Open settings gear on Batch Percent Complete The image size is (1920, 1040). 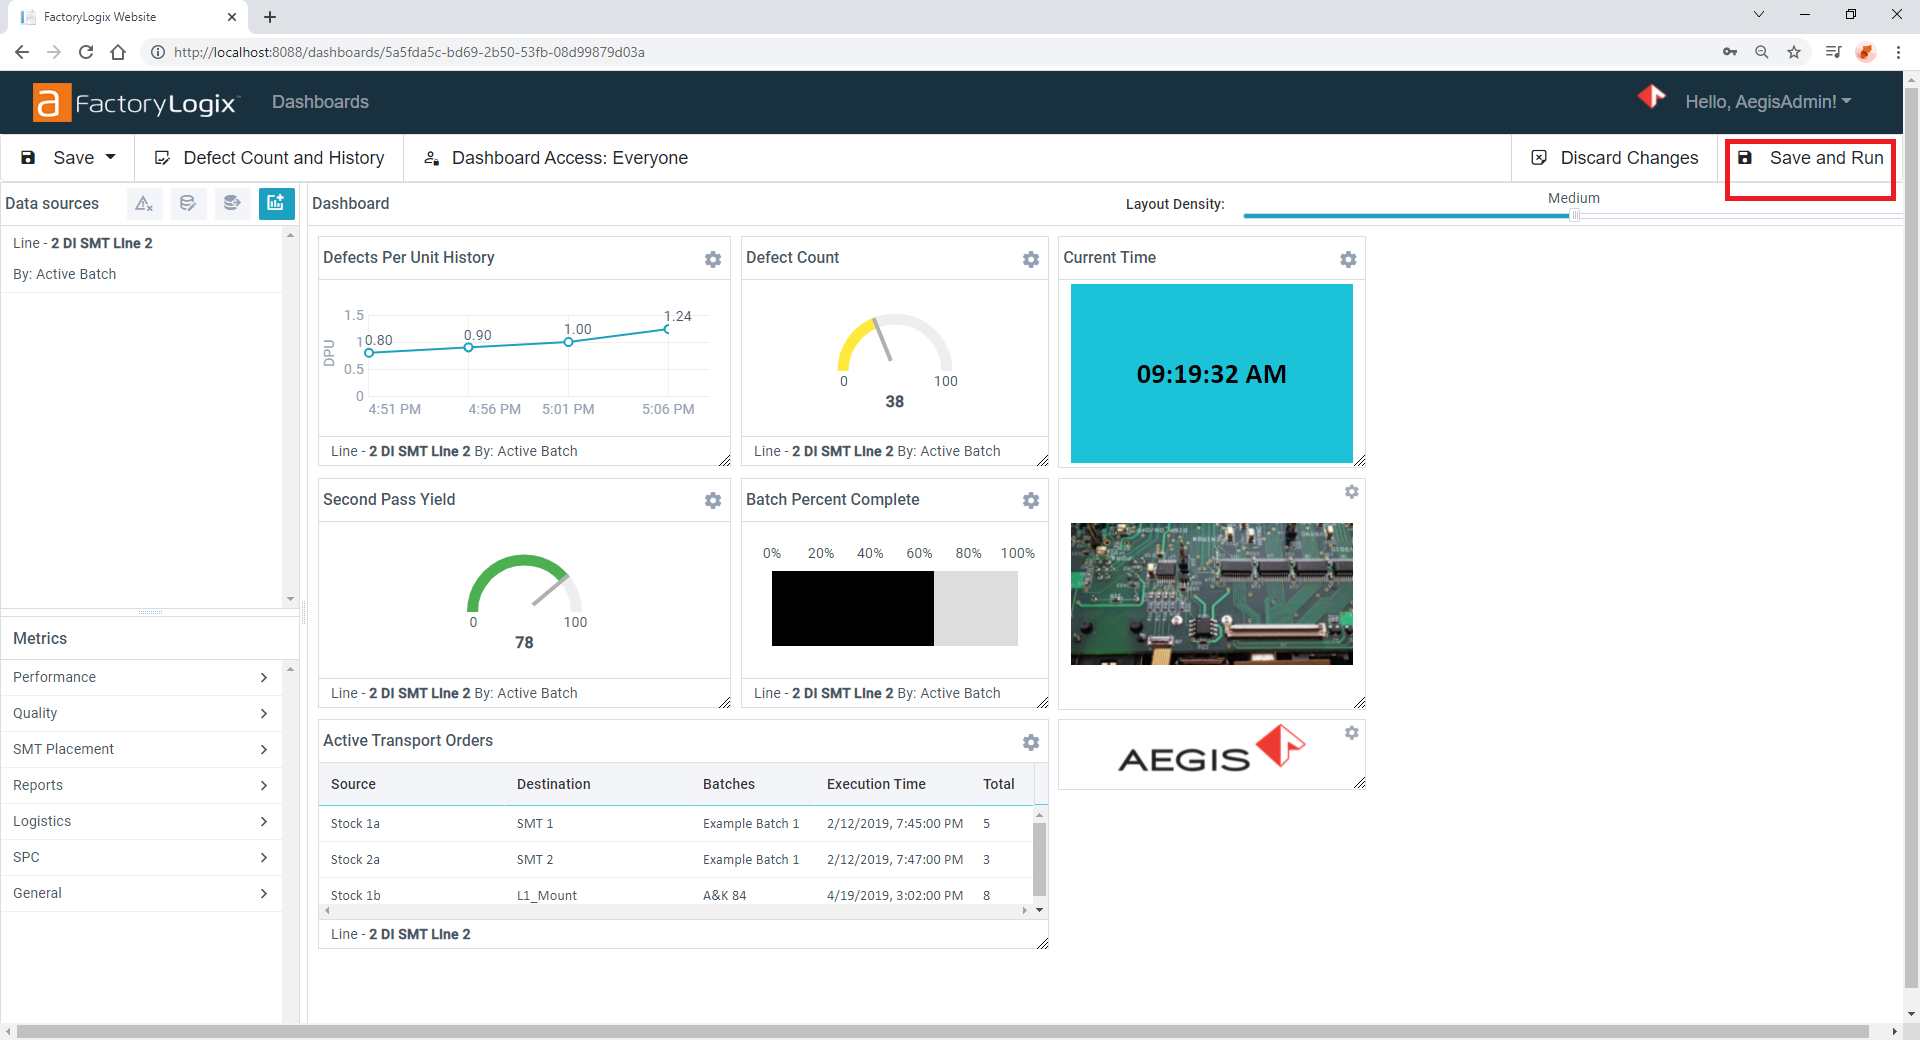click(x=1031, y=501)
